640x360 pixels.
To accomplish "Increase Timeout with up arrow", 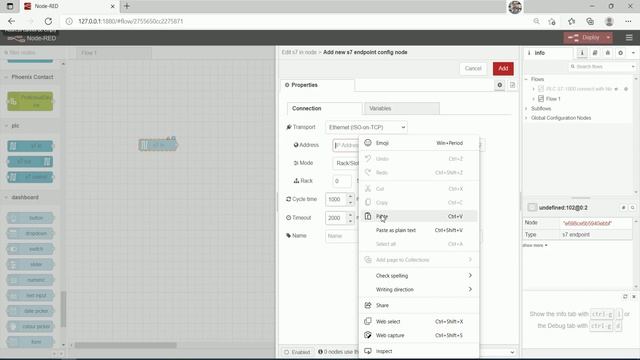I will click(350, 215).
